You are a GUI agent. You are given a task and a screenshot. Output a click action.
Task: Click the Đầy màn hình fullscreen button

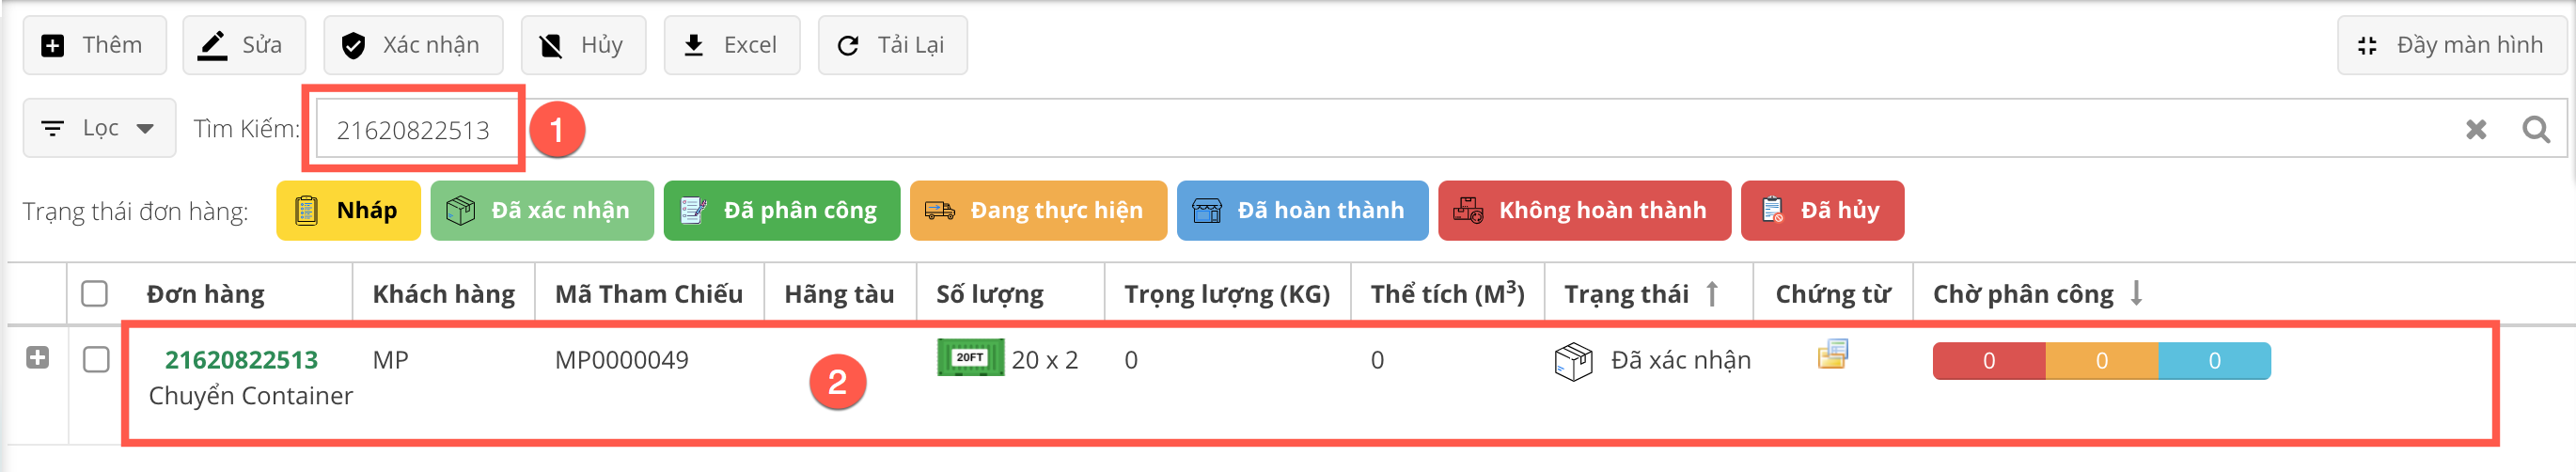2452,45
